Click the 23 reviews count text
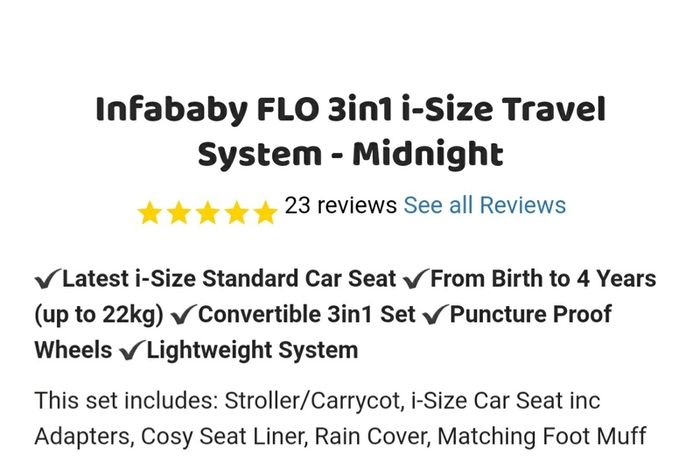This screenshot has height=466, width=700. [x=341, y=205]
